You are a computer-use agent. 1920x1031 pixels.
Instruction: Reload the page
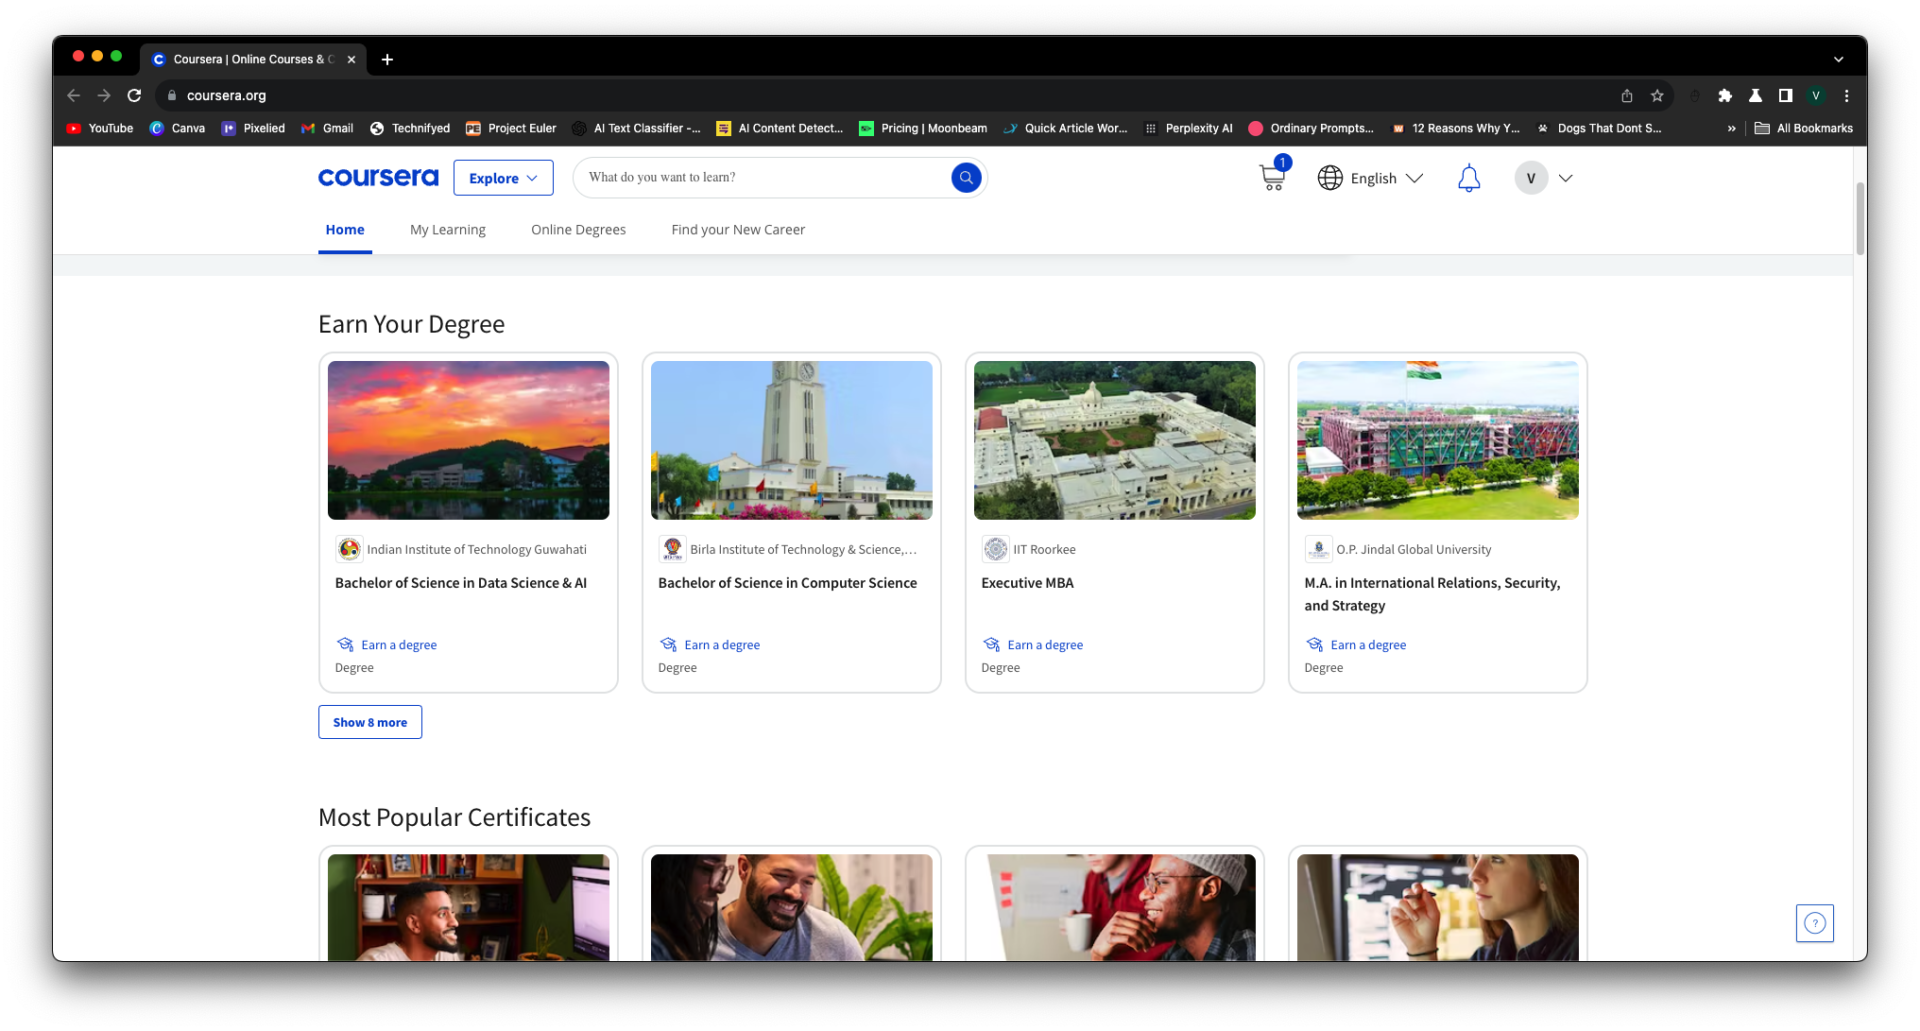(x=134, y=95)
